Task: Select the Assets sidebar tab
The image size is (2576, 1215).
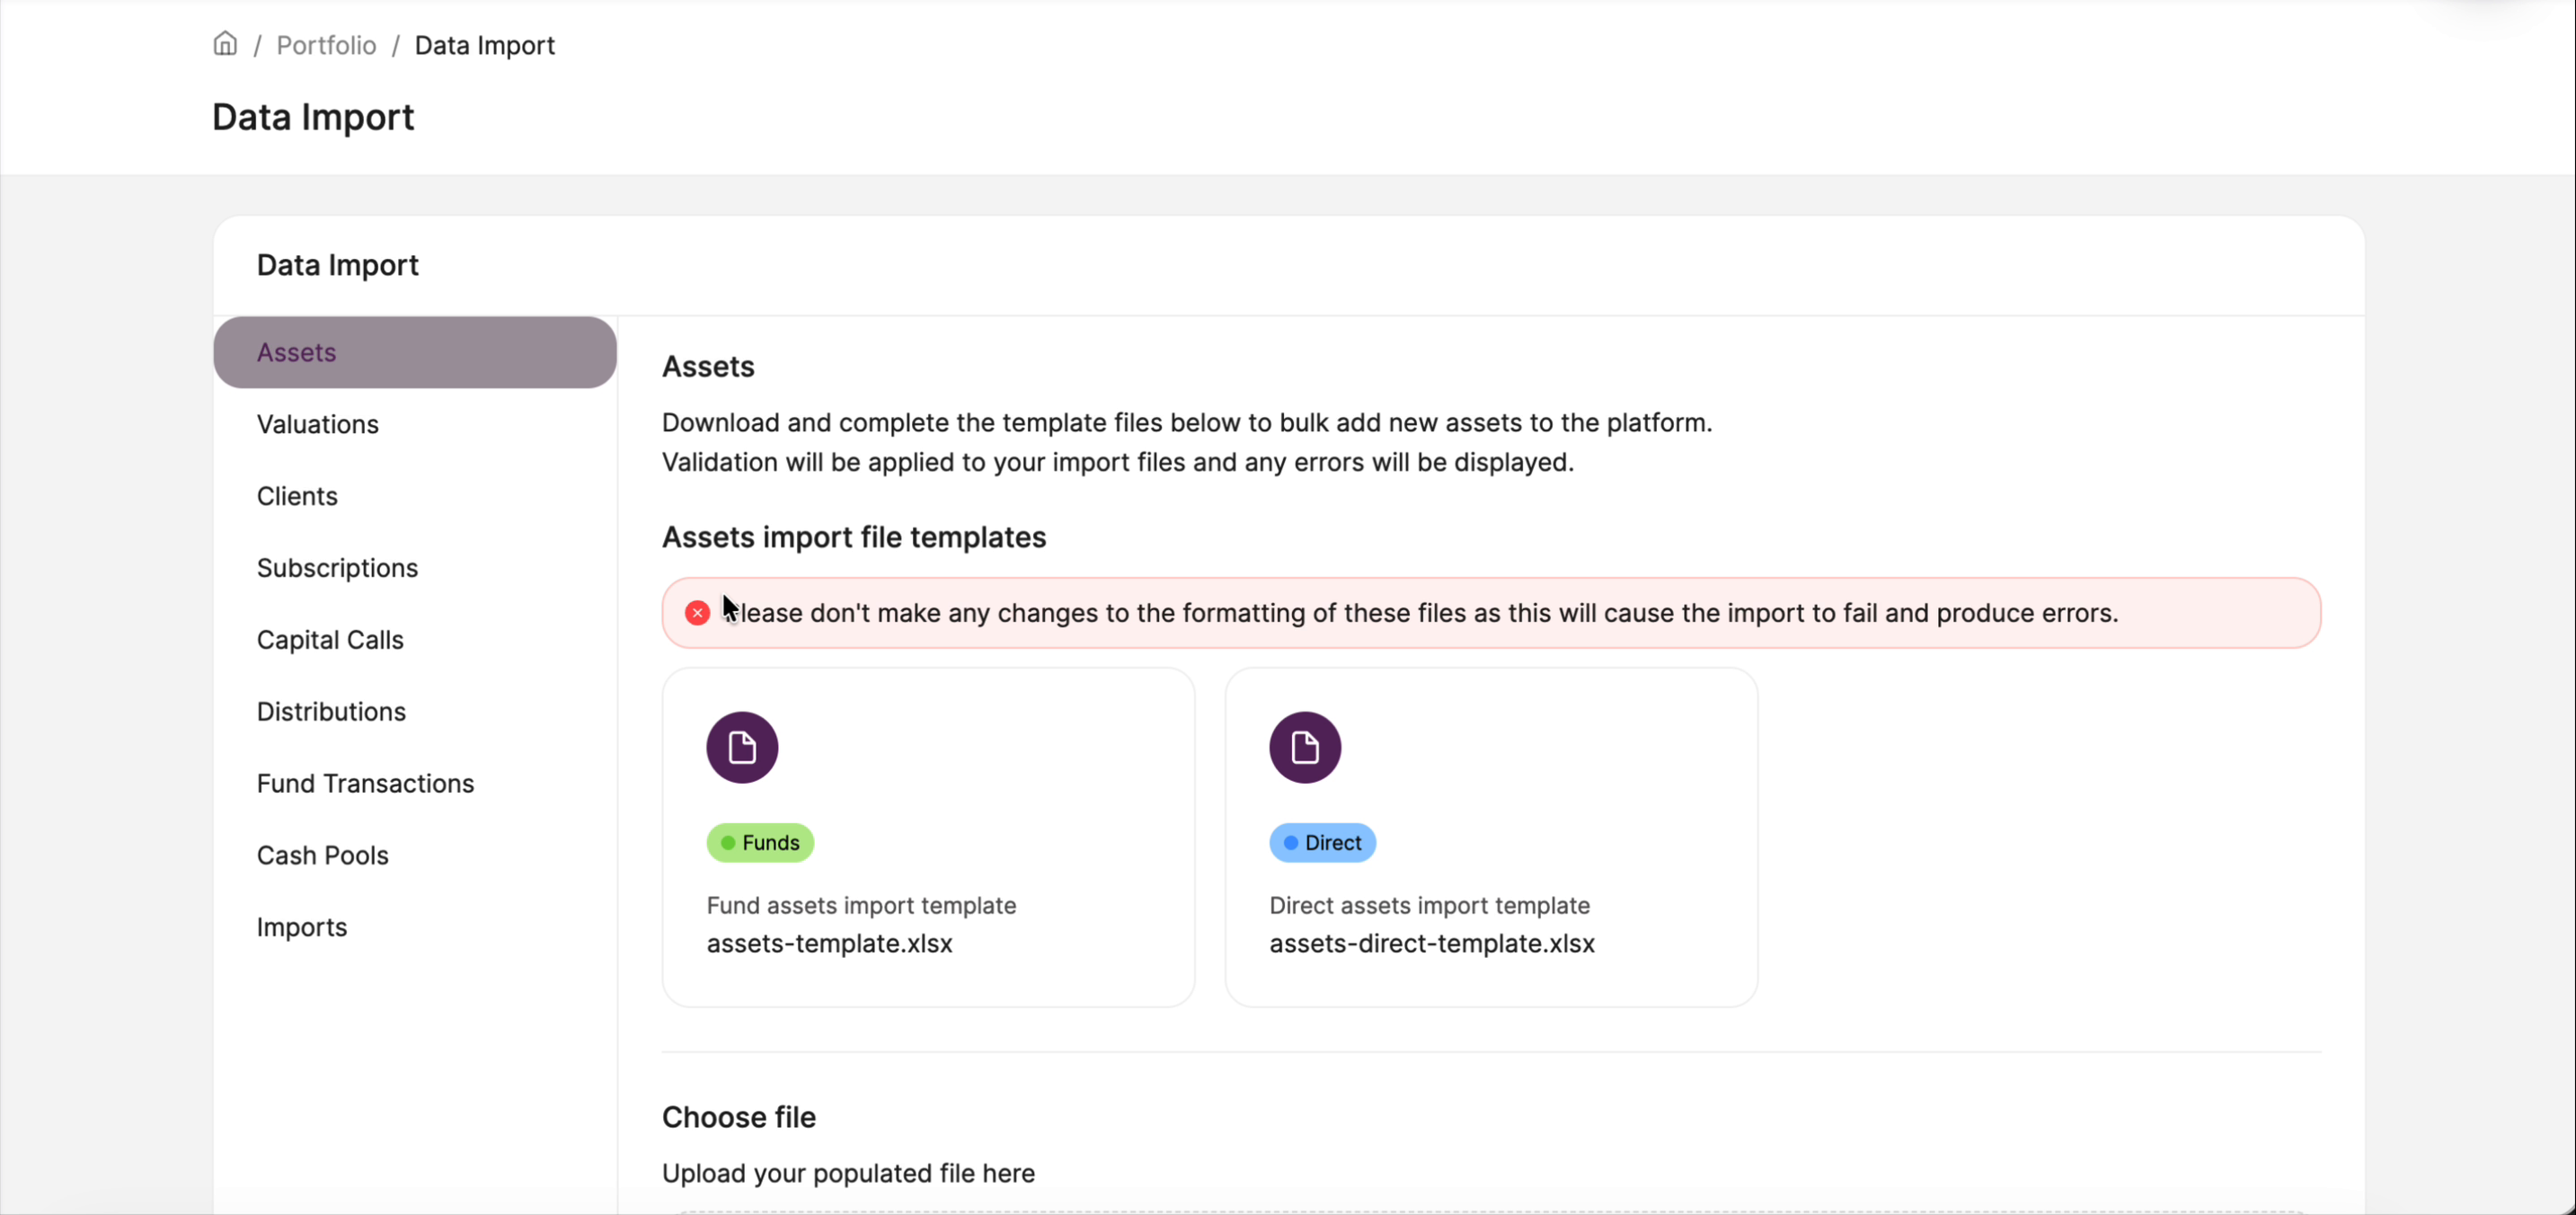Action: coord(415,352)
